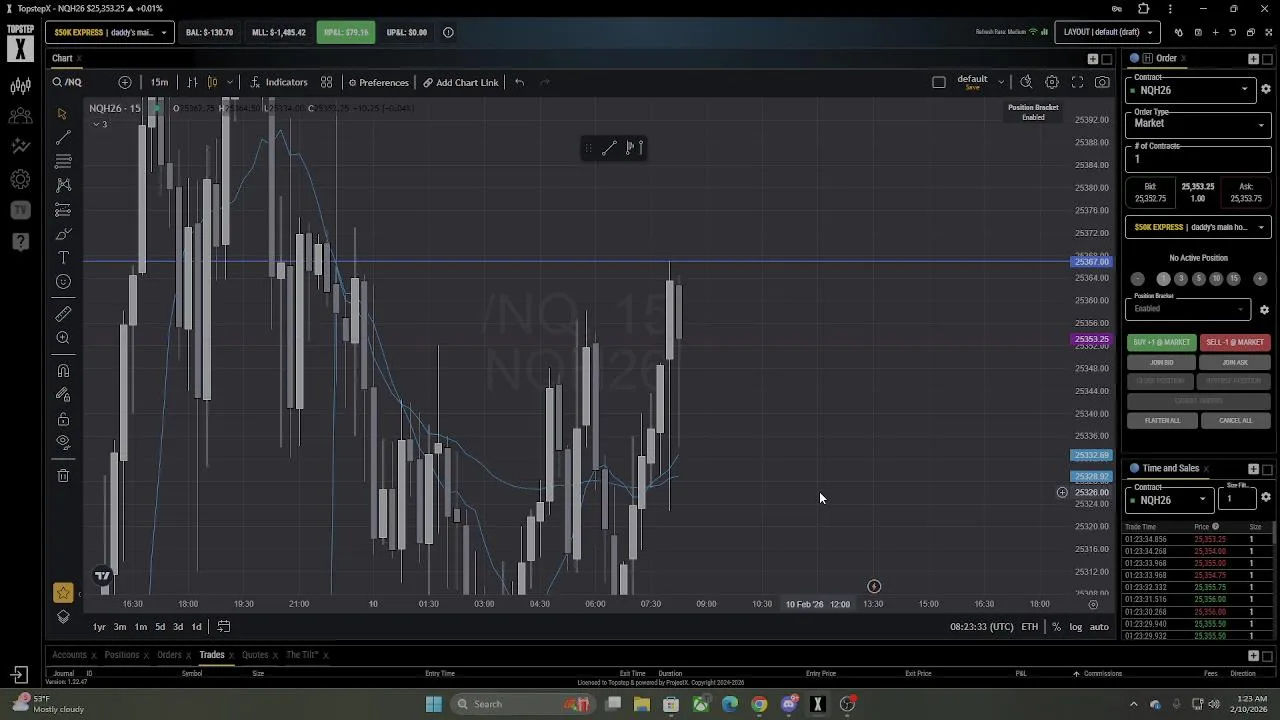Expand the chart style dropdown arrow
The width and height of the screenshot is (1280, 720).
click(x=230, y=82)
